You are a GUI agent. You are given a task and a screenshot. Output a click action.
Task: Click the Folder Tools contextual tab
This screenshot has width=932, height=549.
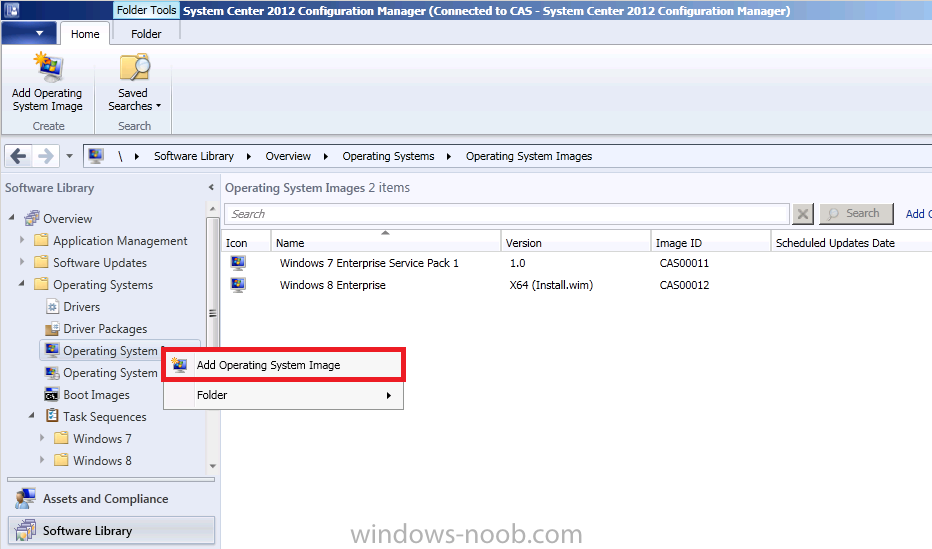click(x=146, y=10)
